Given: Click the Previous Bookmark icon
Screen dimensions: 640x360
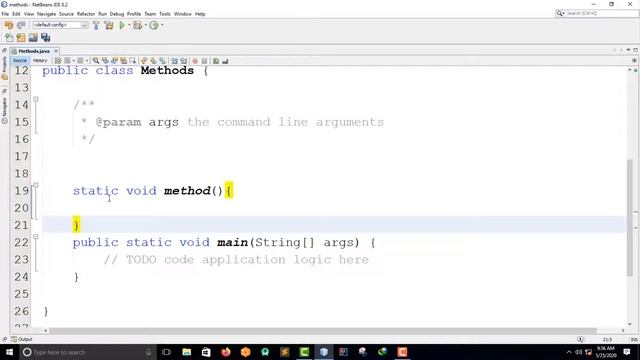Looking at the screenshot, I should [144, 61].
